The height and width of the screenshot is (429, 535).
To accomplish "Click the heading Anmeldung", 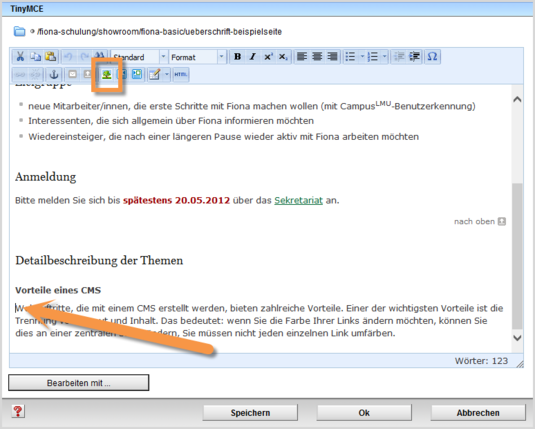I will (46, 177).
